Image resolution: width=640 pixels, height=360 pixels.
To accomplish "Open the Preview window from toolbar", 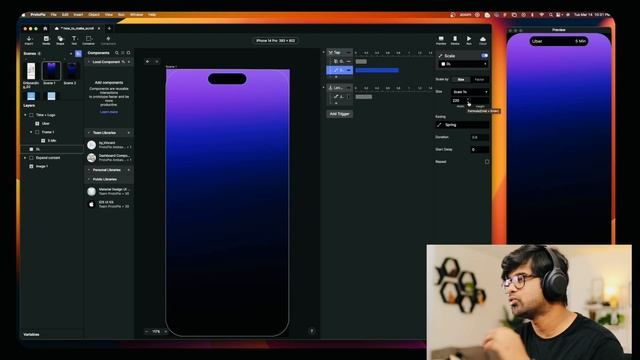I will [x=441, y=40].
